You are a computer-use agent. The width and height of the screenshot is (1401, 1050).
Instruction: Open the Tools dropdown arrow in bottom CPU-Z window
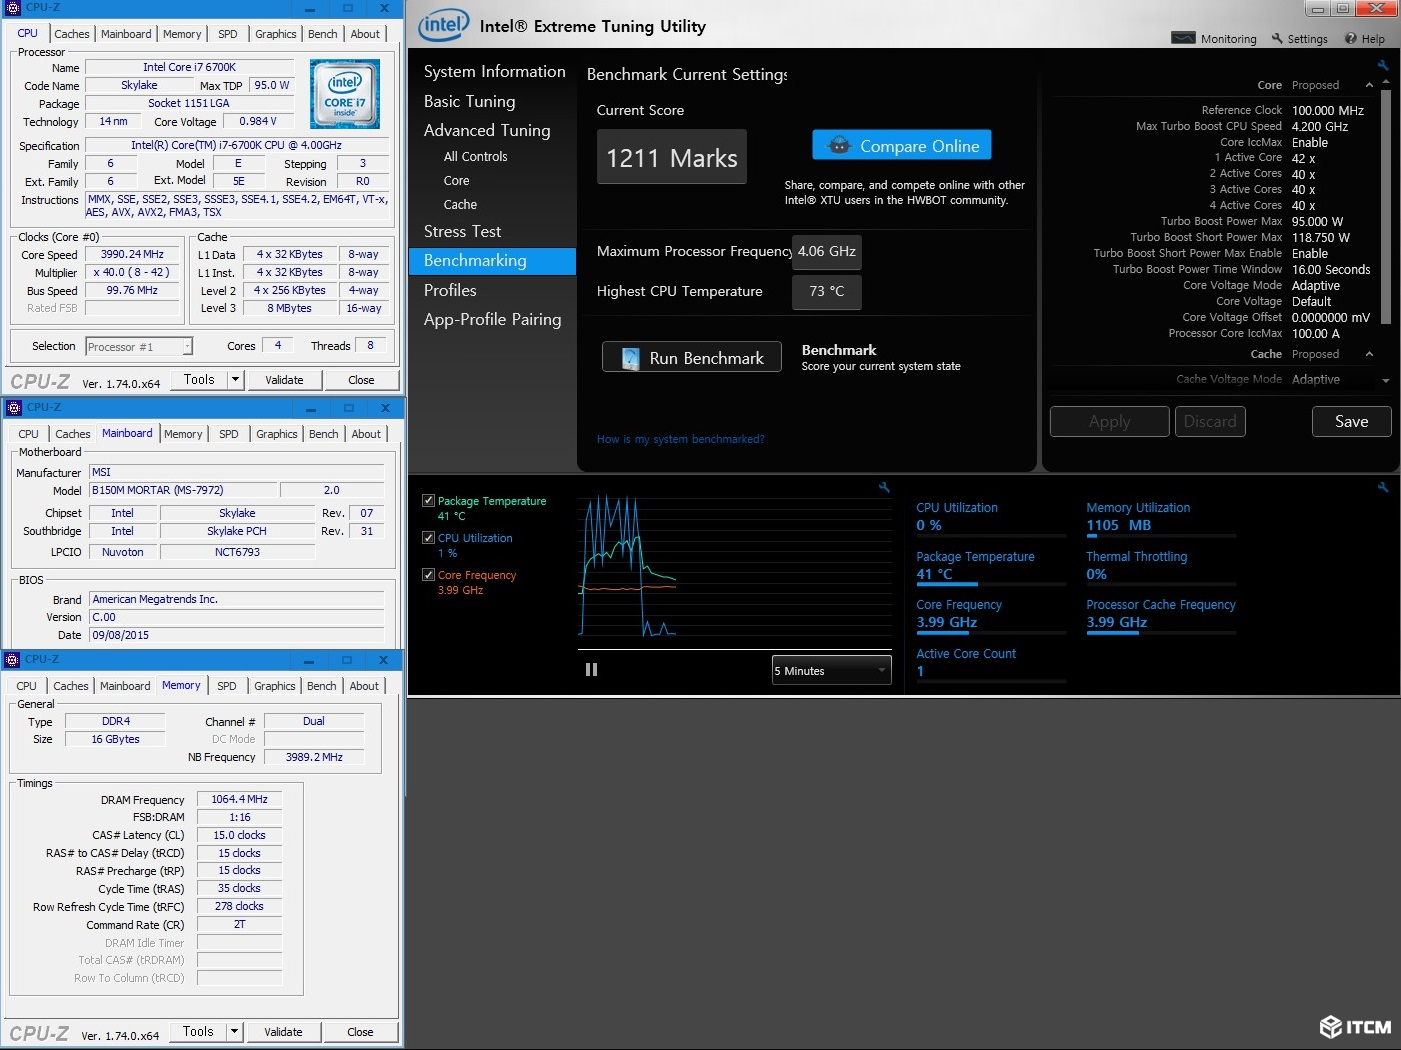click(x=234, y=1031)
